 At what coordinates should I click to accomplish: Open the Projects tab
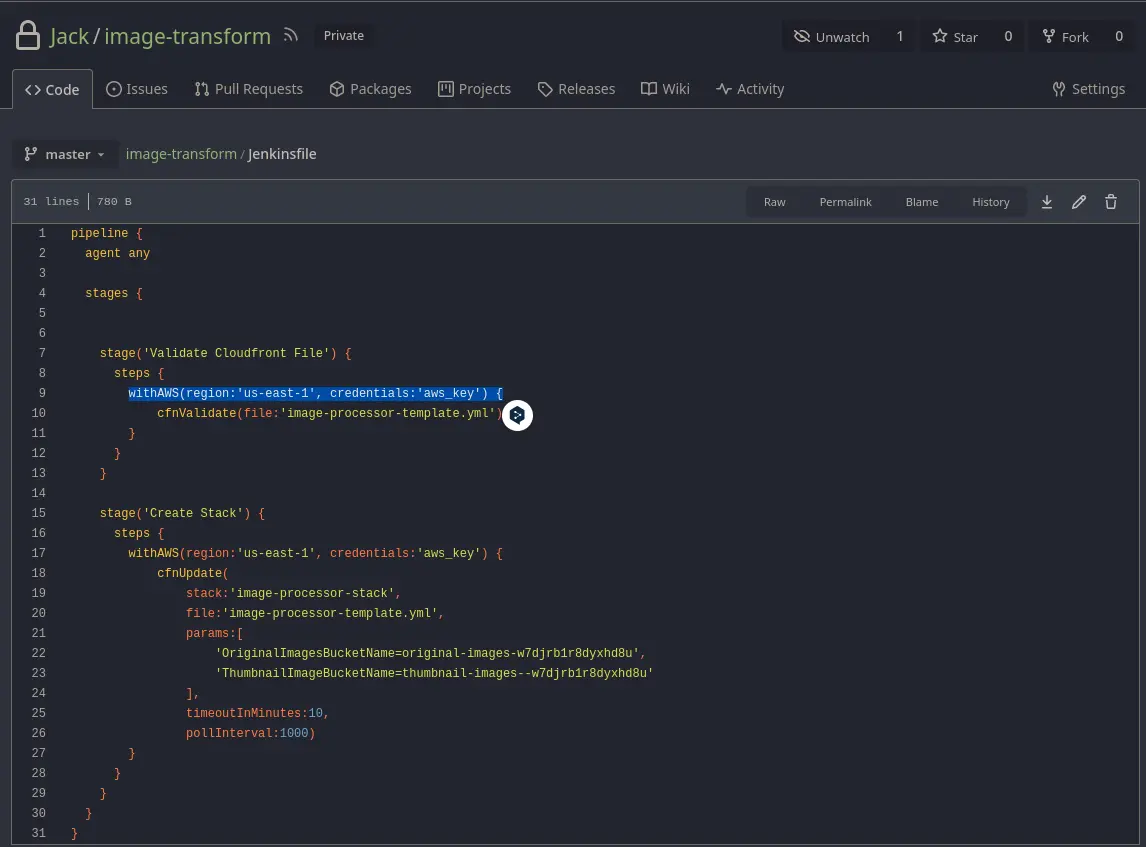tap(474, 89)
